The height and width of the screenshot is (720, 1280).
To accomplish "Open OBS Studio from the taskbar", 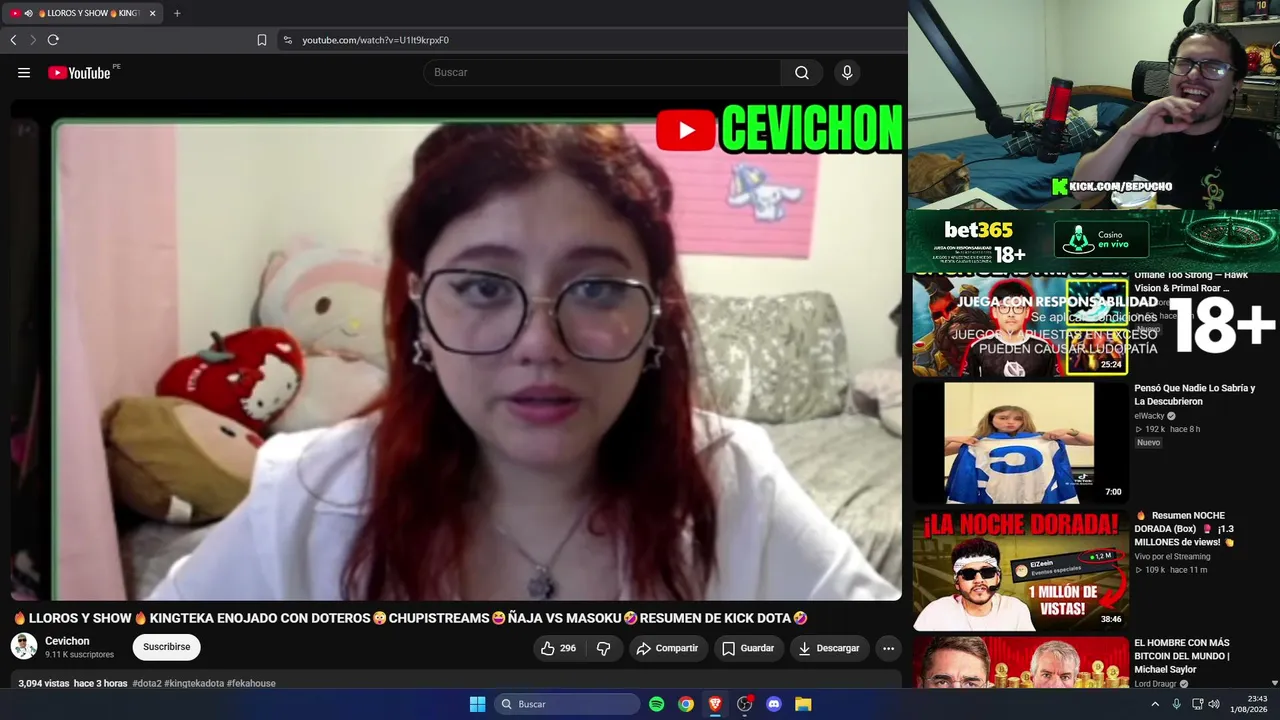I will pyautogui.click(x=744, y=704).
